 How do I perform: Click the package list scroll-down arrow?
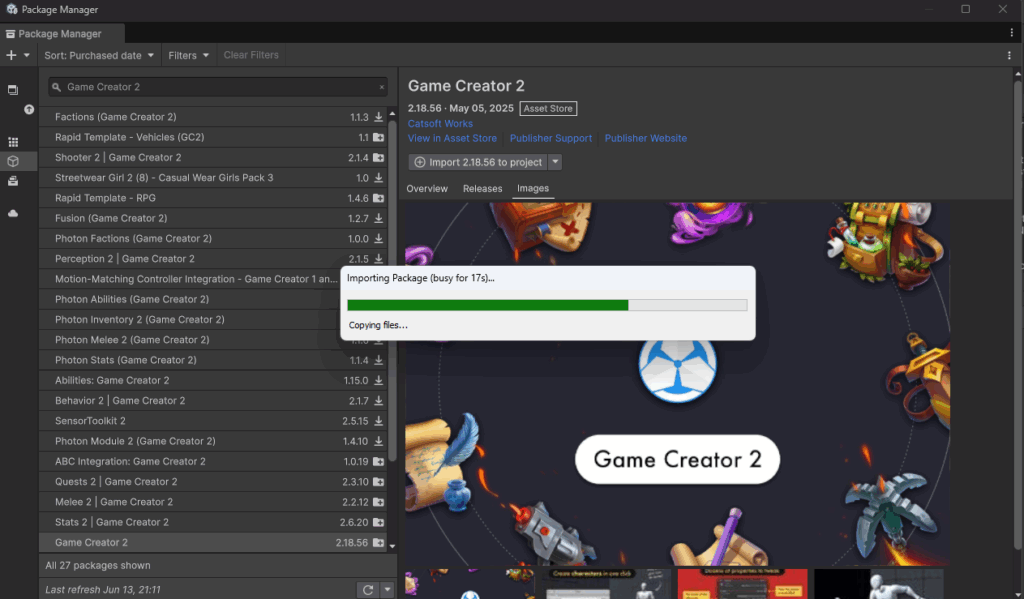[x=392, y=546]
